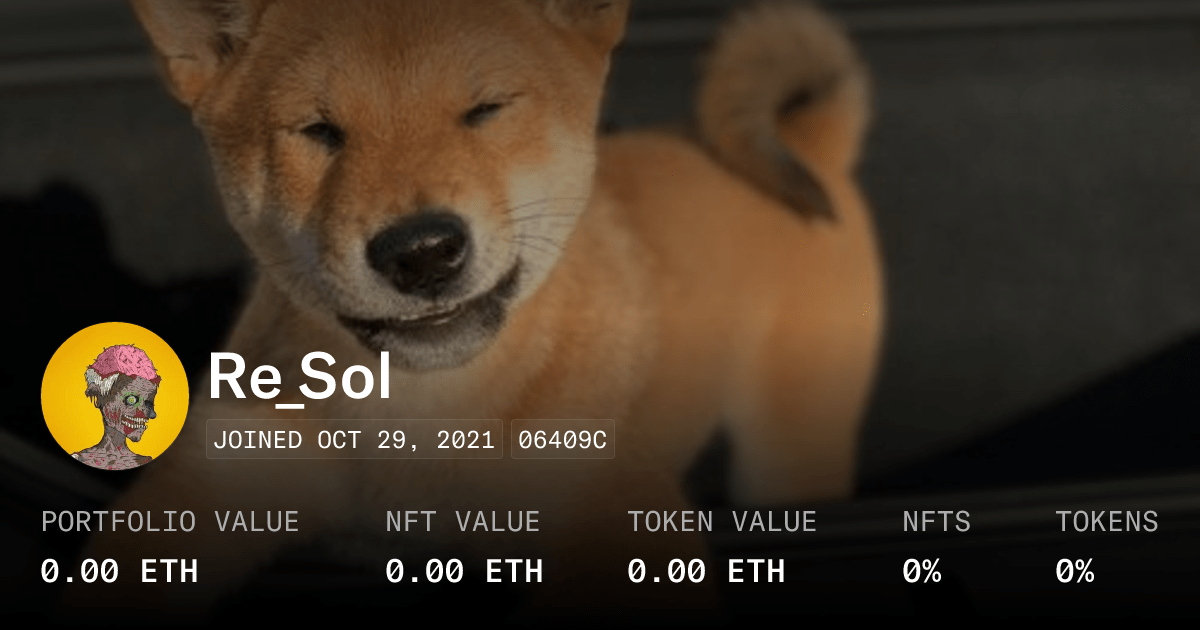Open the NFTS stat label
This screenshot has height=630, width=1200.
[936, 522]
